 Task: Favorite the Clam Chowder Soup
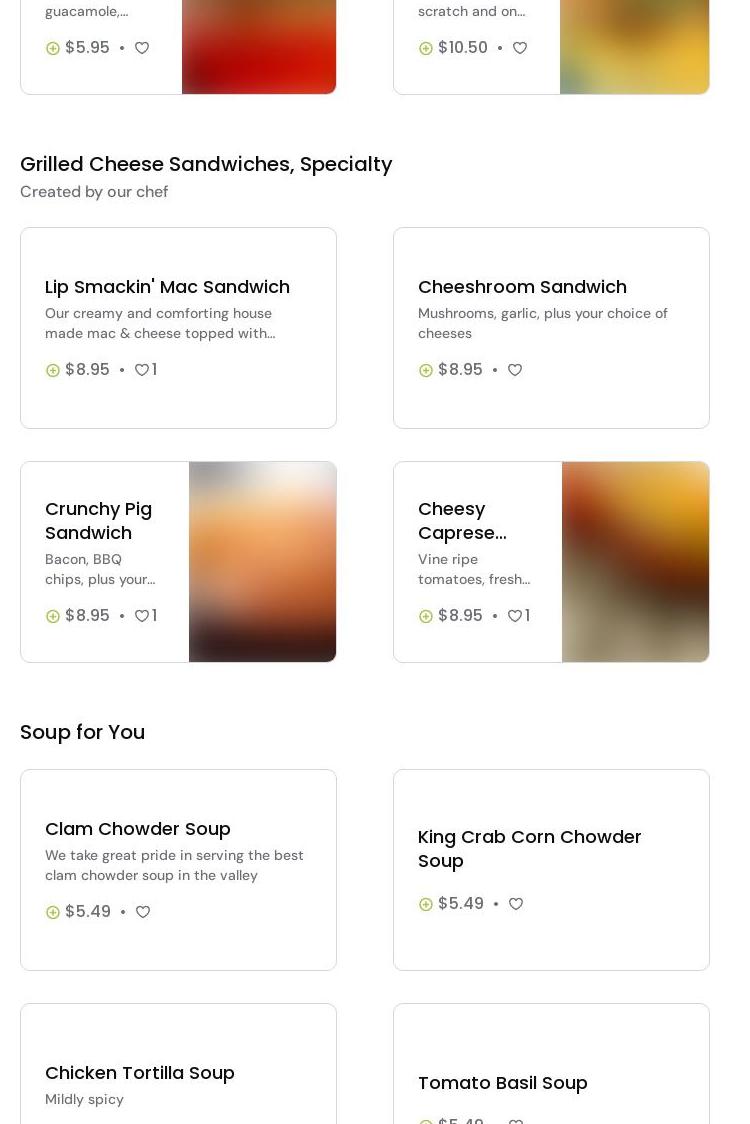tap(143, 912)
